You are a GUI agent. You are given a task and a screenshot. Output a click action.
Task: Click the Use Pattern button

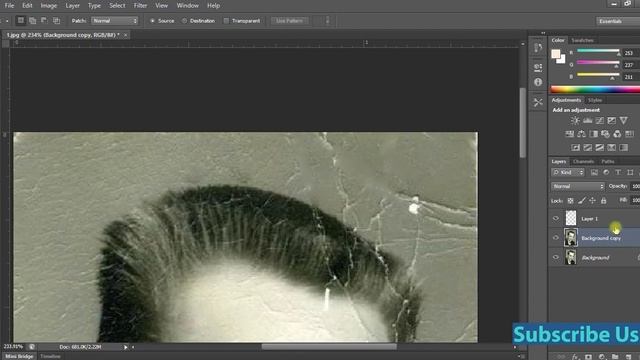(x=289, y=21)
